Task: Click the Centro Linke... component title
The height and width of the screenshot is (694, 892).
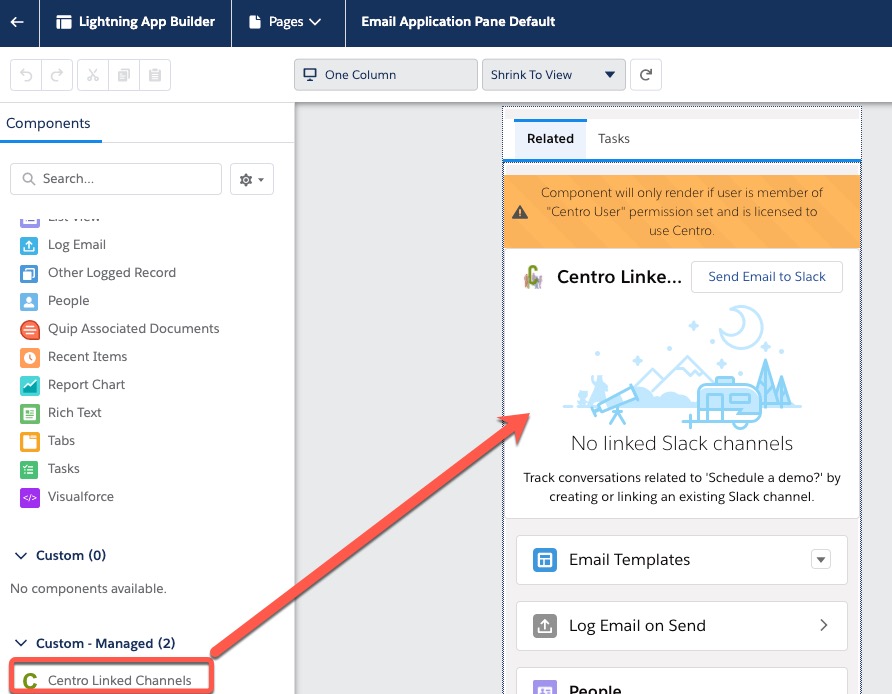Action: pos(619,276)
